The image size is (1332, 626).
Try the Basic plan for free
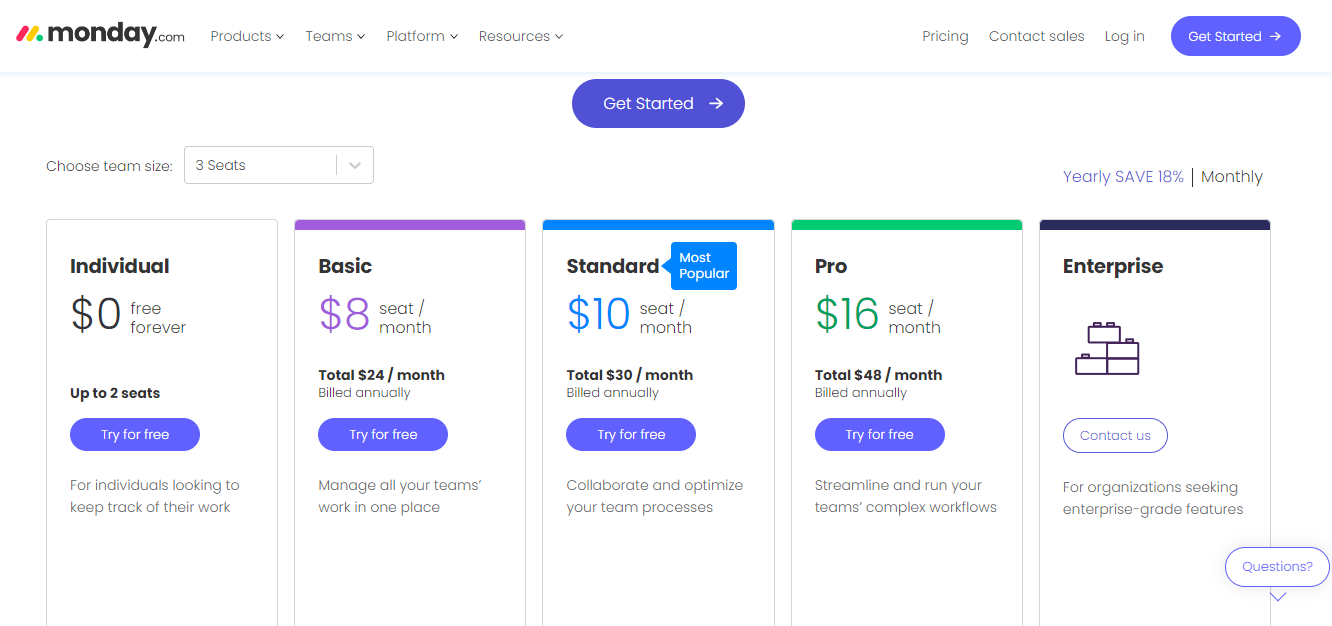pos(383,435)
